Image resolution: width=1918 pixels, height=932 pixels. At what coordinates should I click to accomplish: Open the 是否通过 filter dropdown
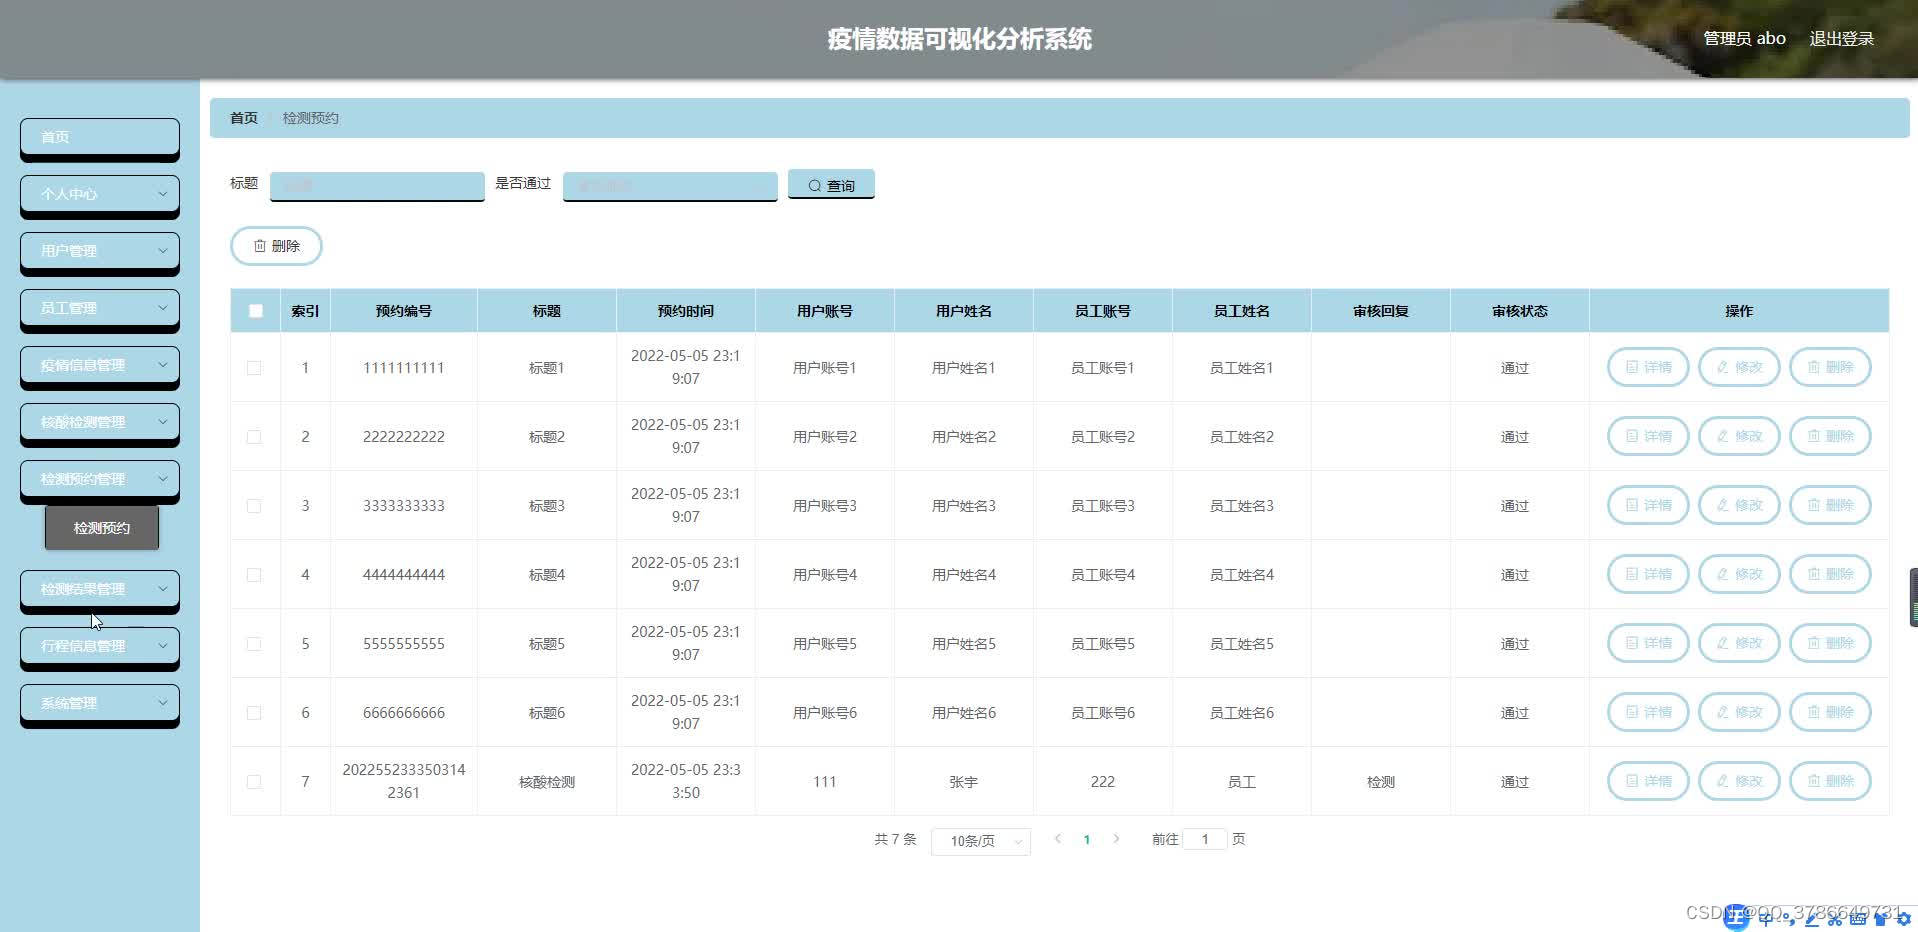pyautogui.click(x=670, y=186)
